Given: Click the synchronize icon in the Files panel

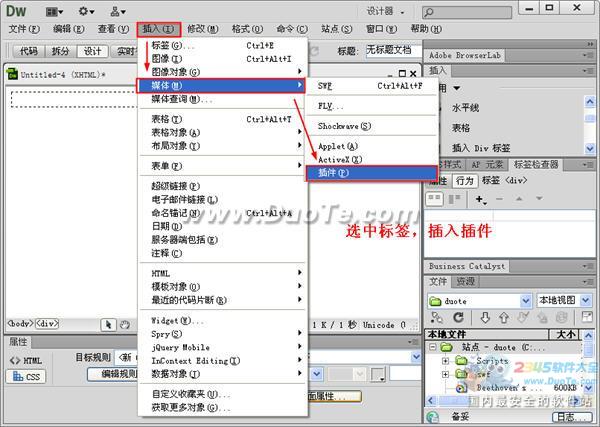Looking at the screenshot, I should click(x=561, y=317).
